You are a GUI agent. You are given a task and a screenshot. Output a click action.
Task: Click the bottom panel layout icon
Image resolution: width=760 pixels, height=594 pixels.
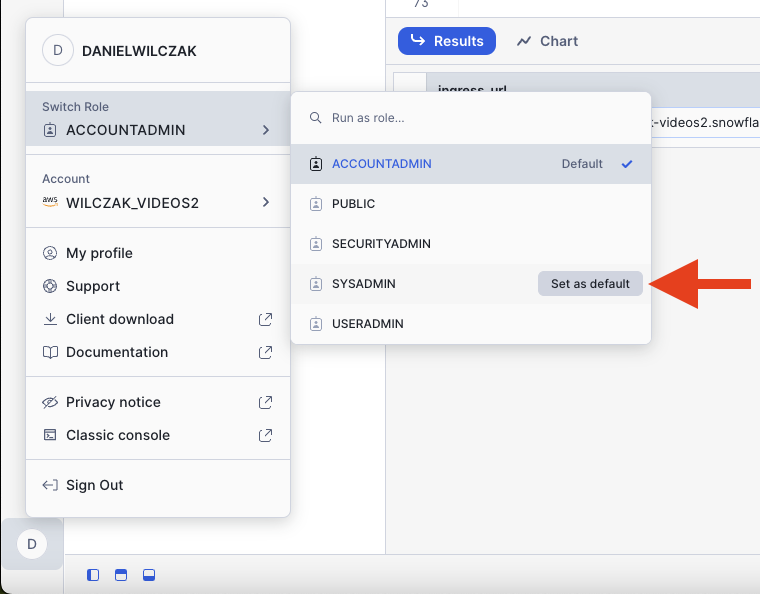tap(149, 575)
